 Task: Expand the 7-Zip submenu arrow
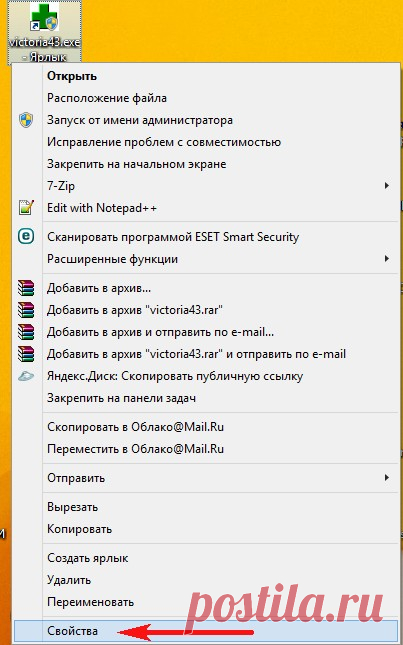point(387,186)
